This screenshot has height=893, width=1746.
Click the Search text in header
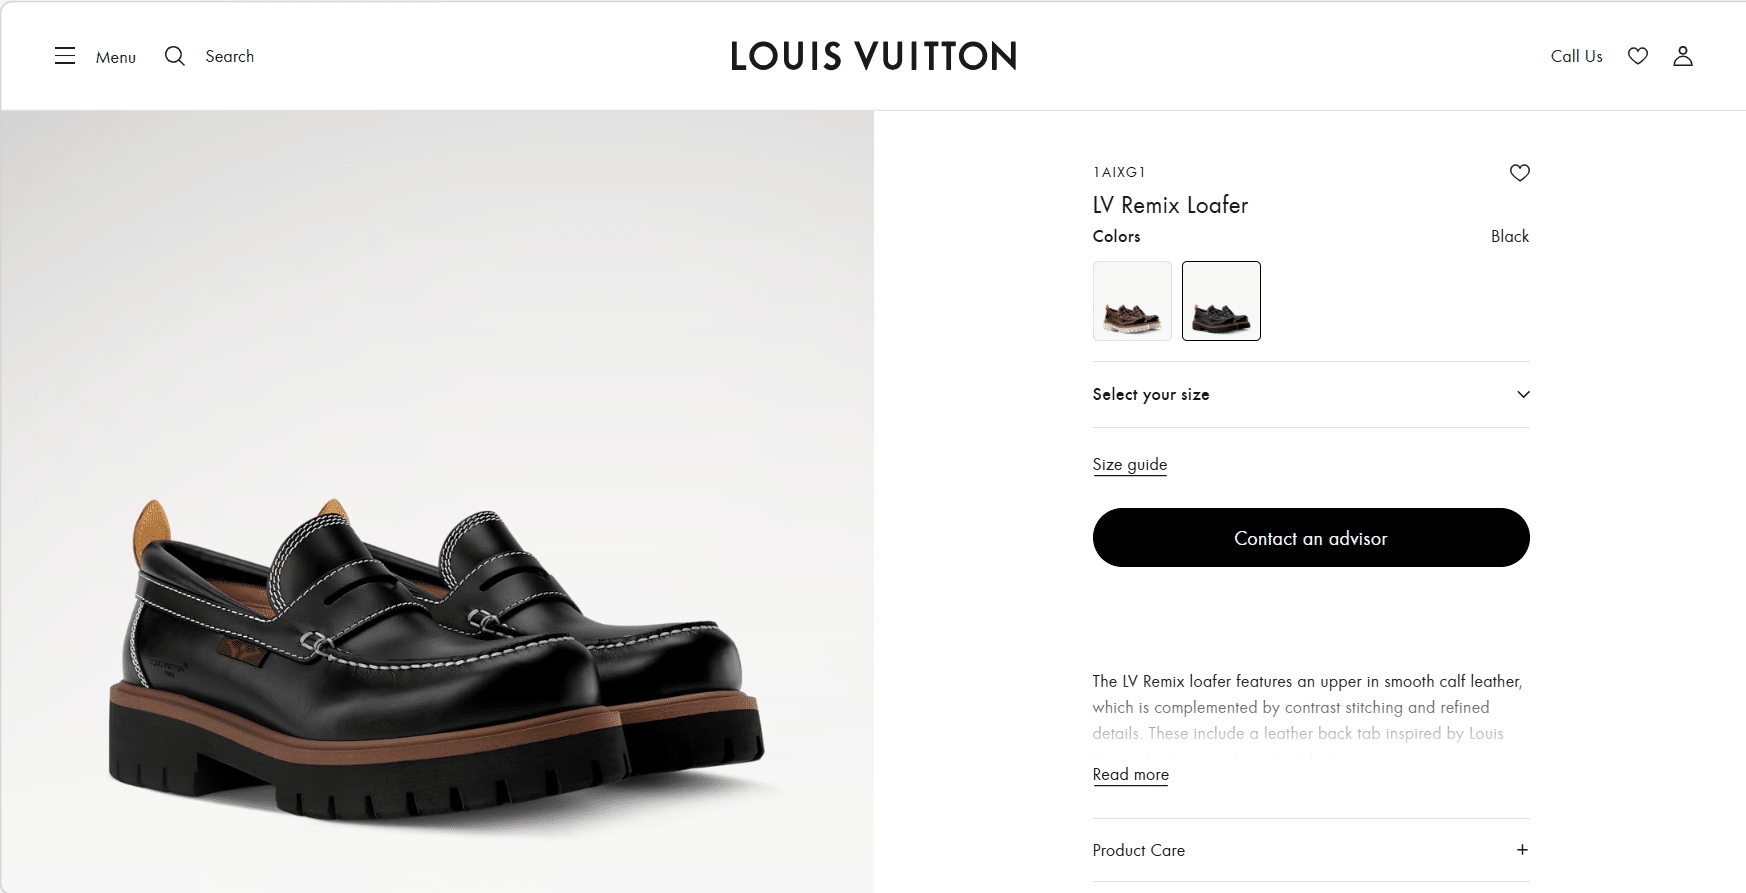[x=229, y=56]
